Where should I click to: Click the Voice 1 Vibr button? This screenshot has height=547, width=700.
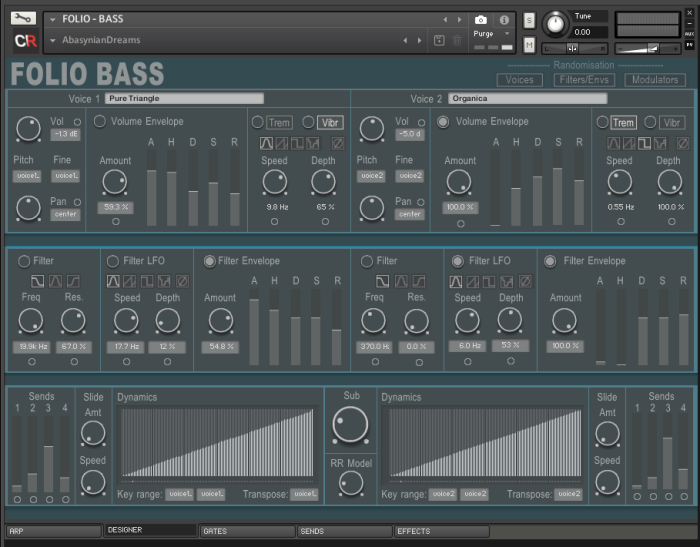(330, 122)
